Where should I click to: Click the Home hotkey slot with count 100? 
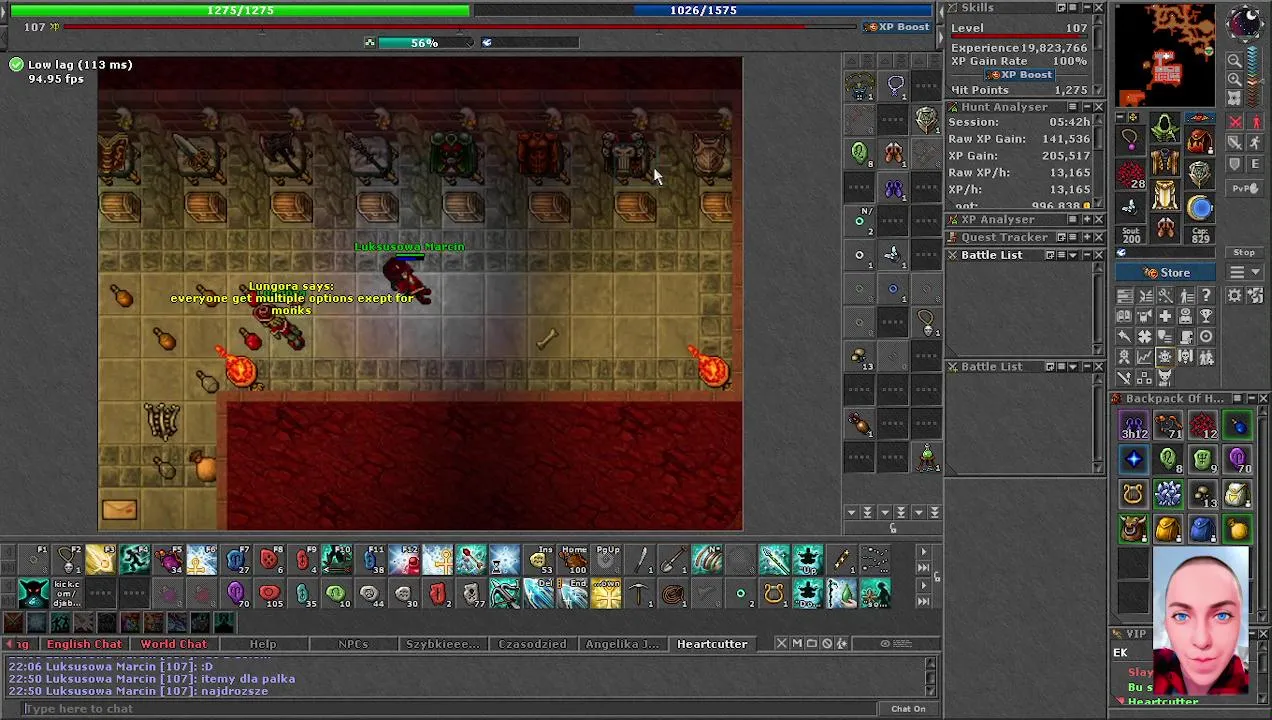(x=573, y=560)
